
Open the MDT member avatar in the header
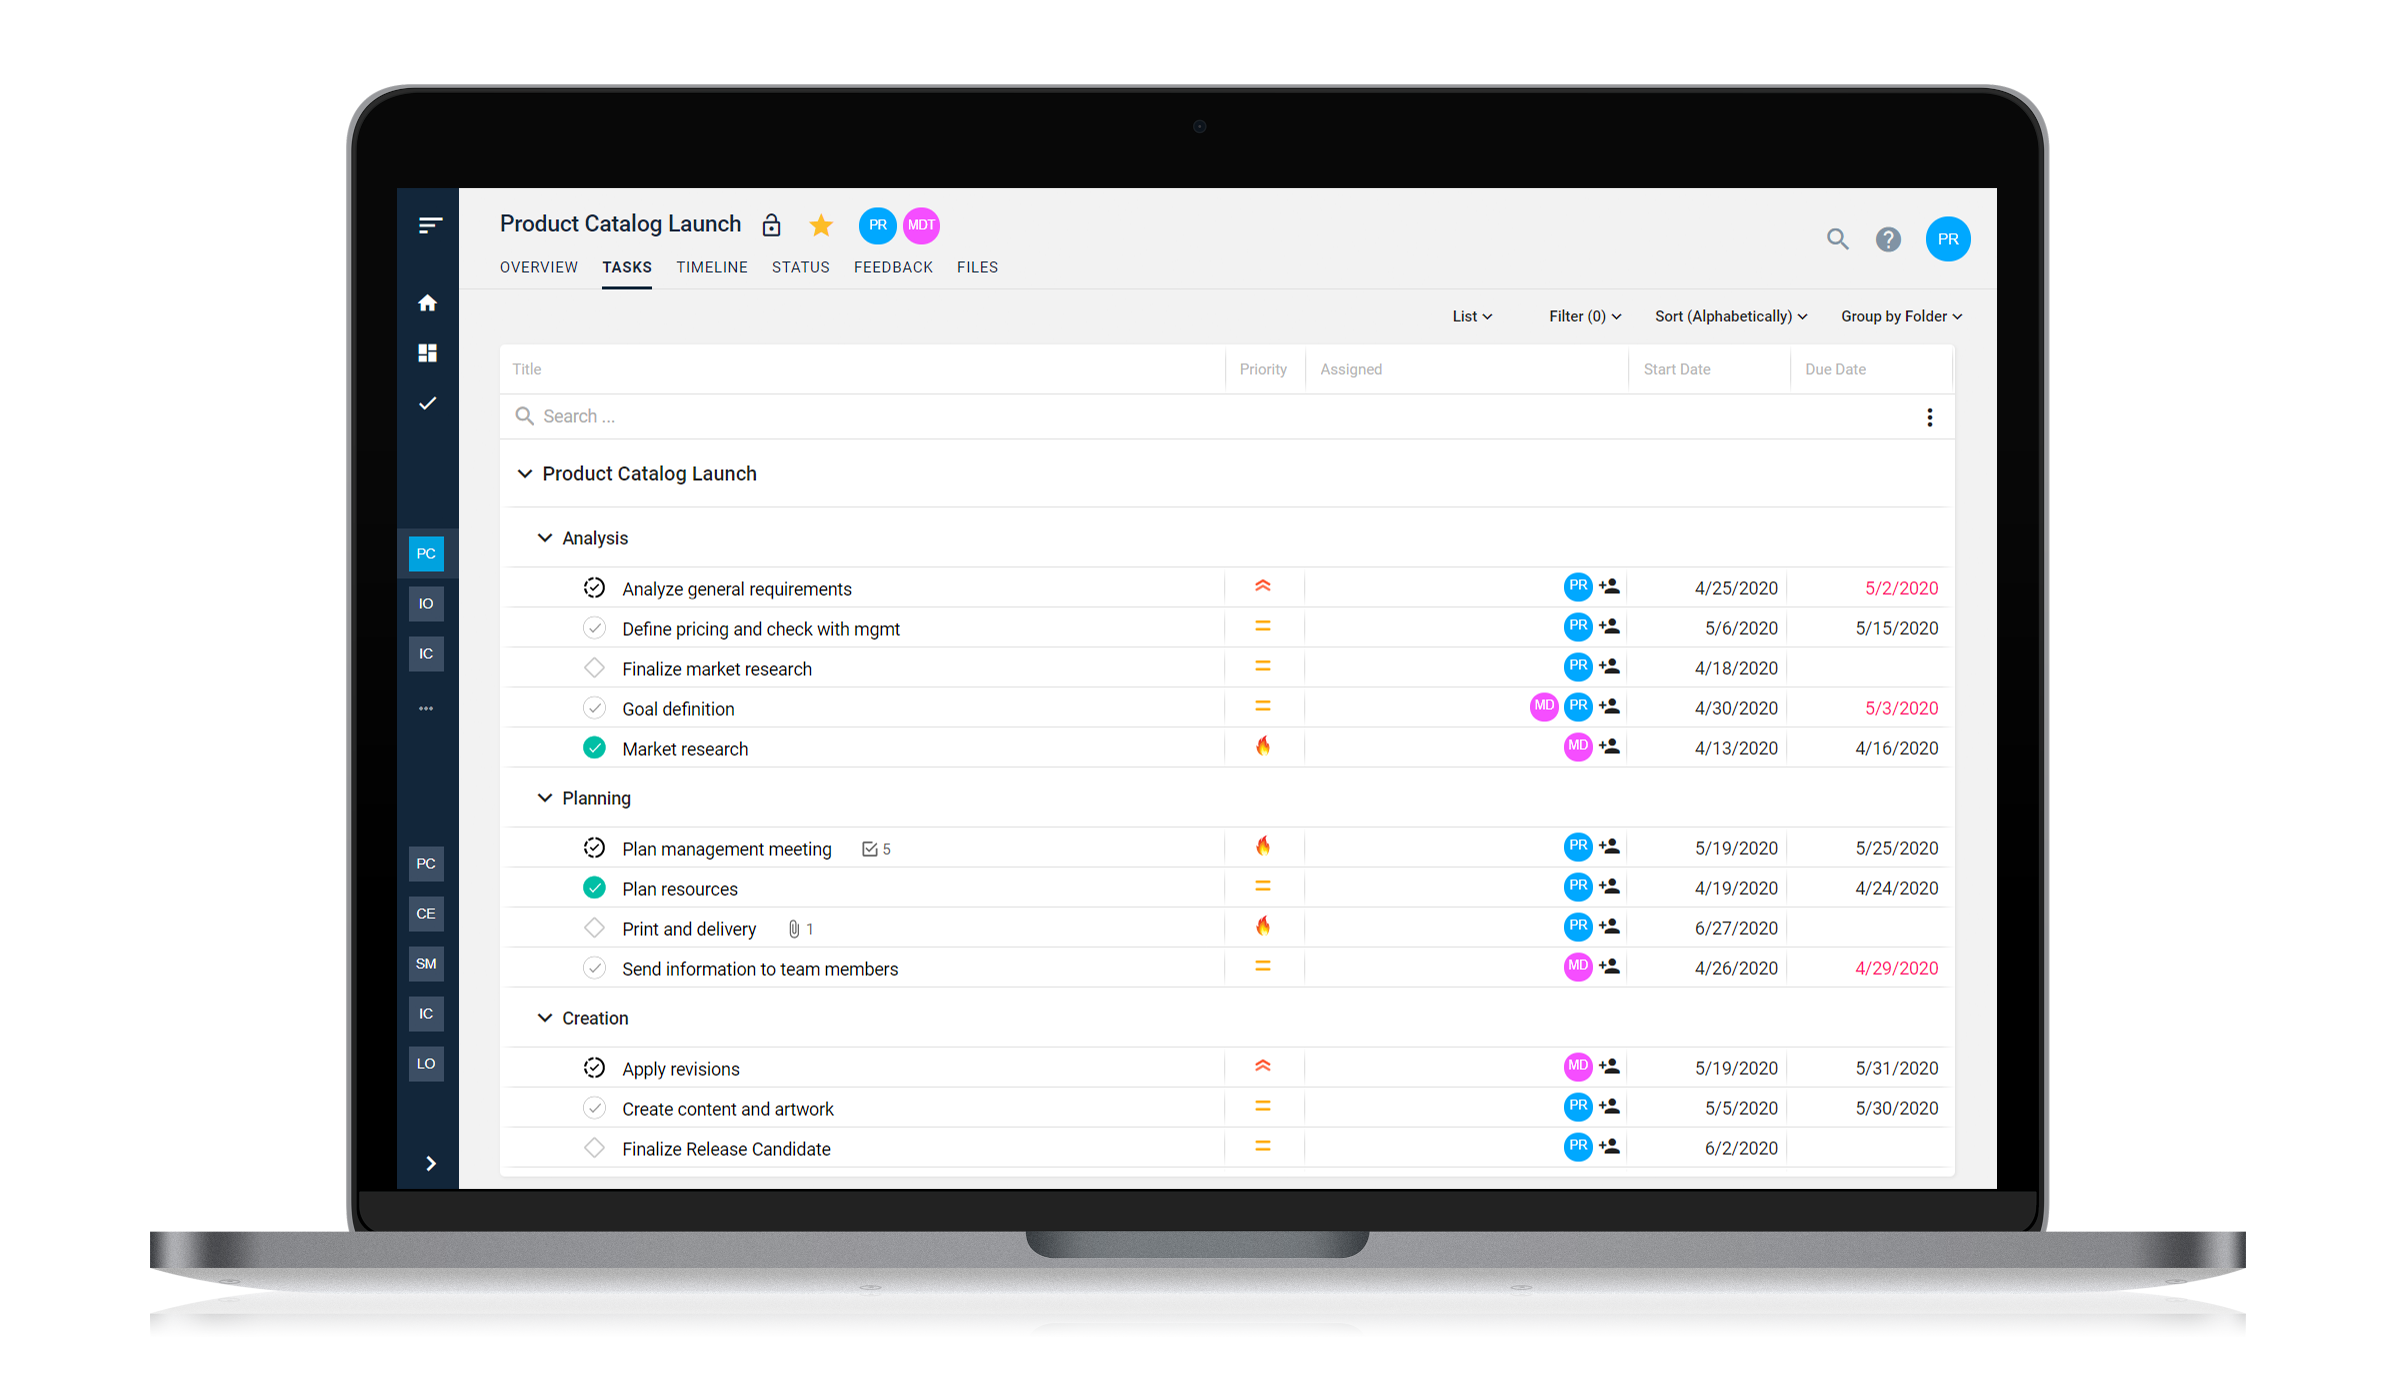[921, 225]
